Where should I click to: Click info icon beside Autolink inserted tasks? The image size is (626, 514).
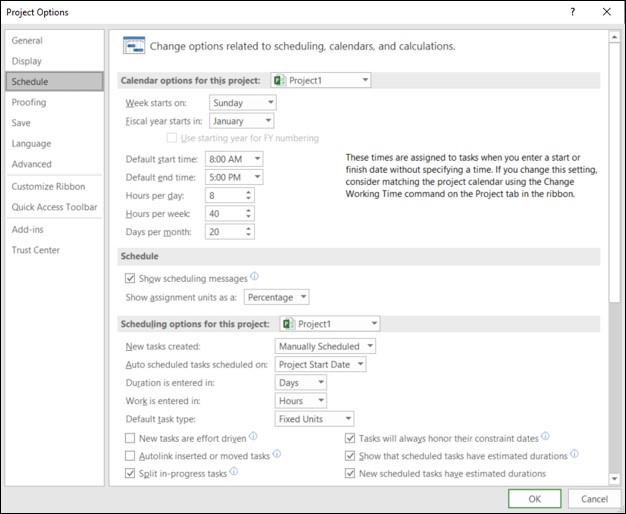pyautogui.click(x=277, y=454)
